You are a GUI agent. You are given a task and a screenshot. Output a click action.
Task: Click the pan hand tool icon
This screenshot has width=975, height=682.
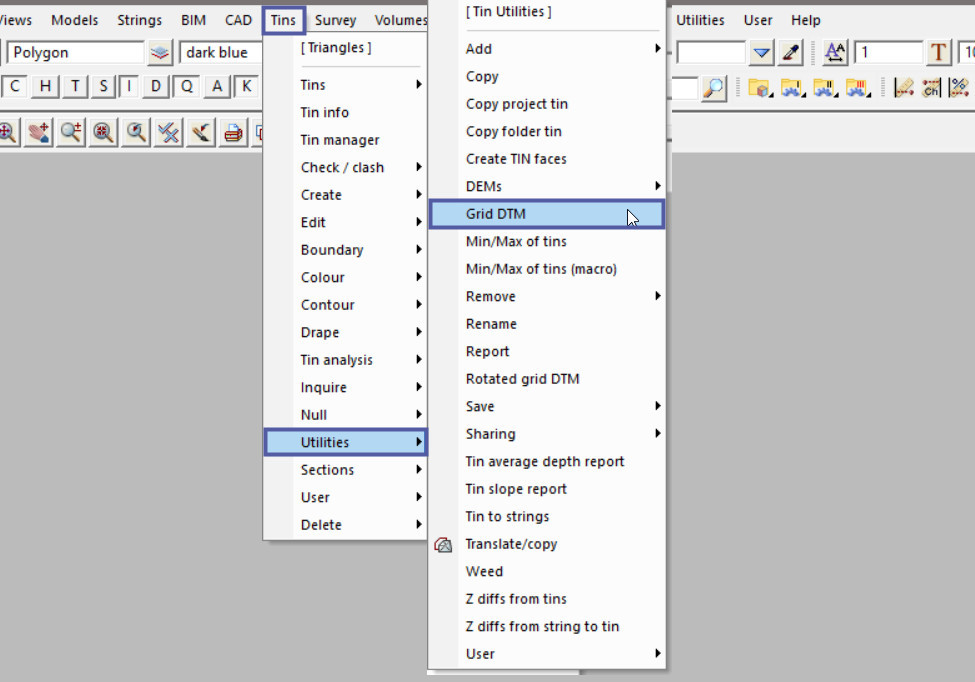(x=38, y=131)
